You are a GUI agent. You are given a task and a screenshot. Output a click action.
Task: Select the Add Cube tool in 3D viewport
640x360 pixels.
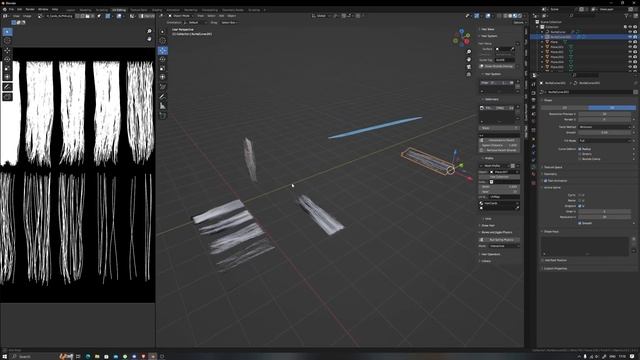162,116
